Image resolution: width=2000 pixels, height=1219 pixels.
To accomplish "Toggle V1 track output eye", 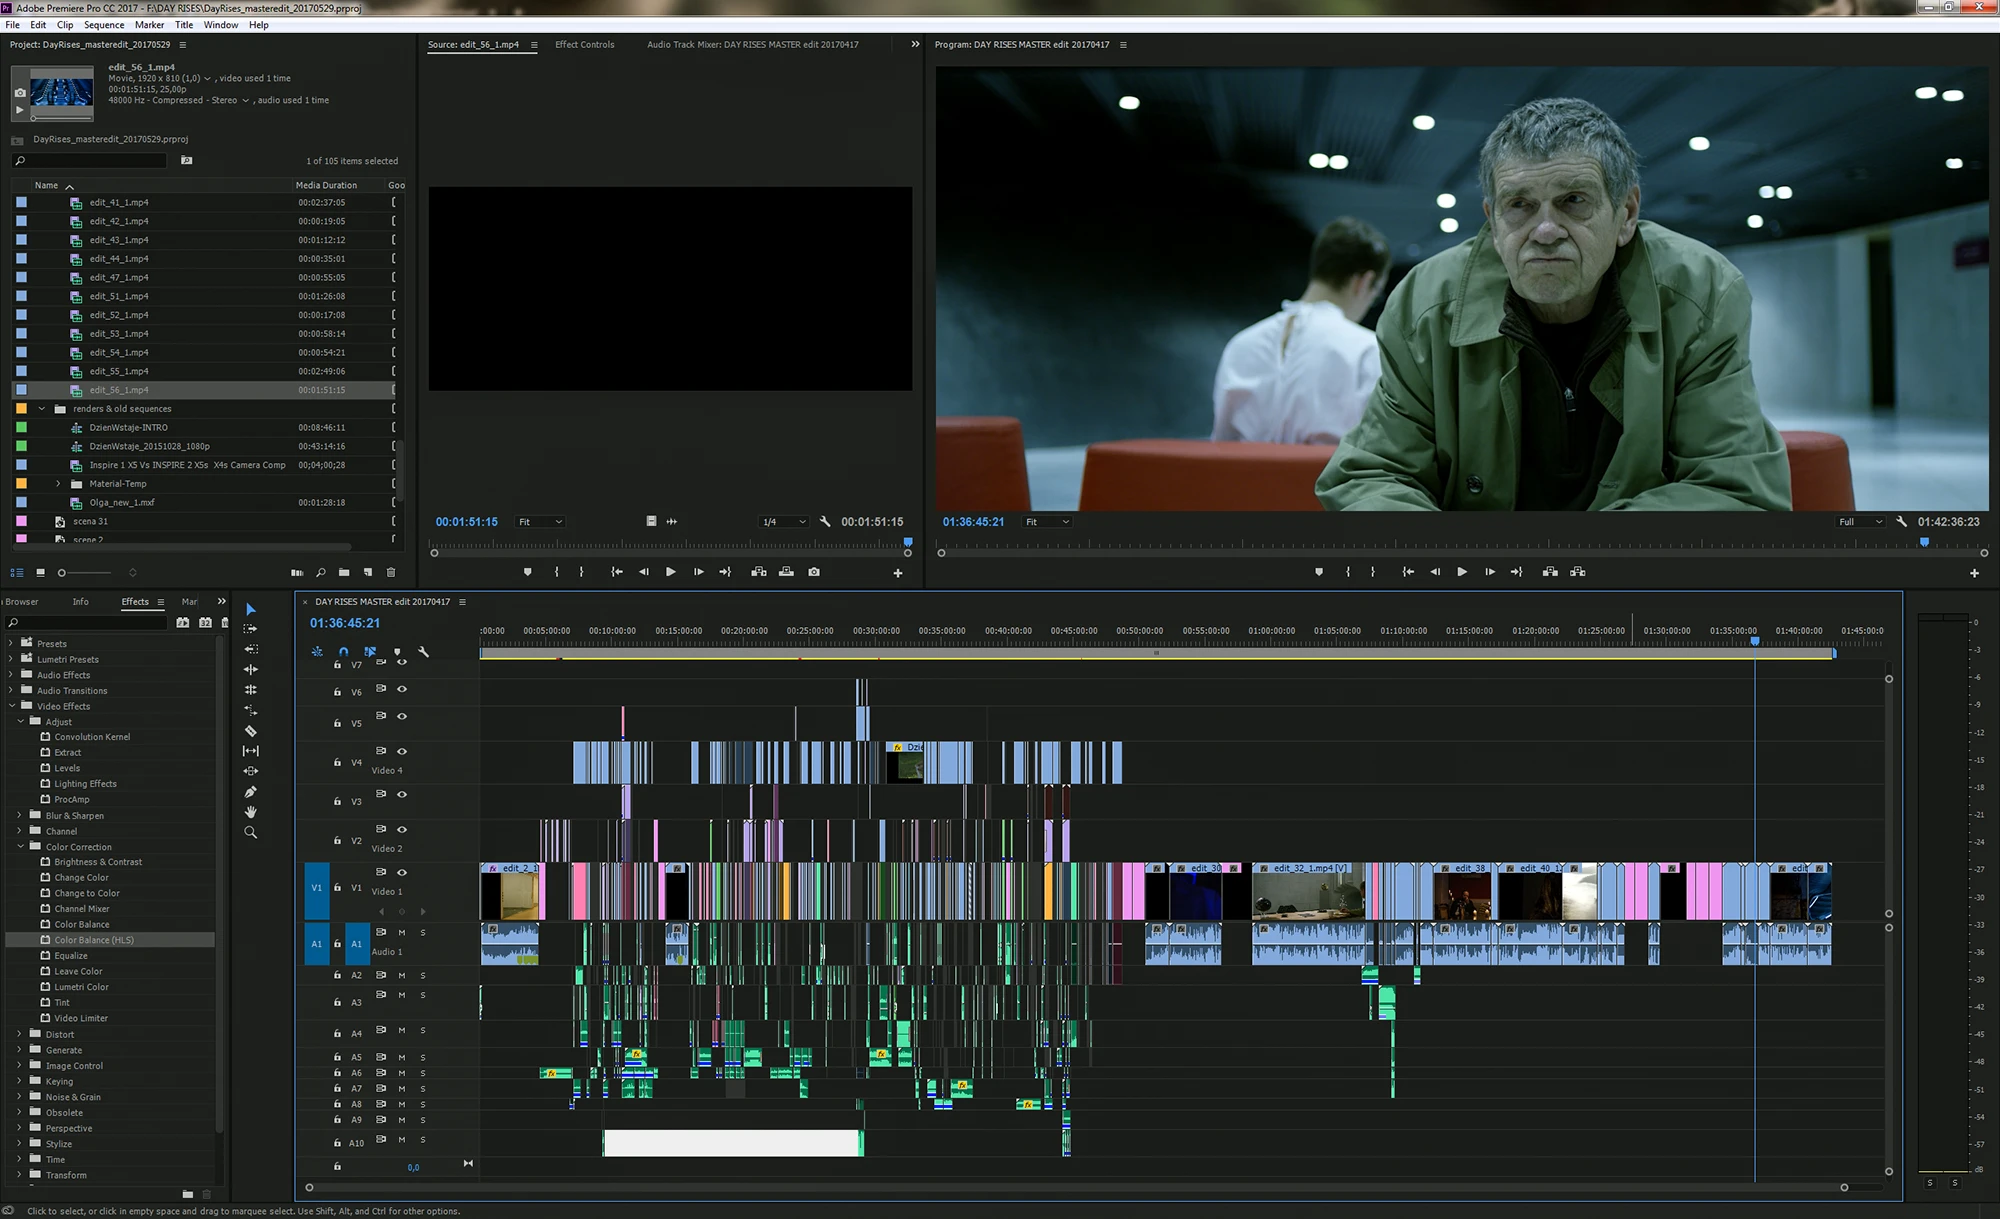I will point(402,872).
